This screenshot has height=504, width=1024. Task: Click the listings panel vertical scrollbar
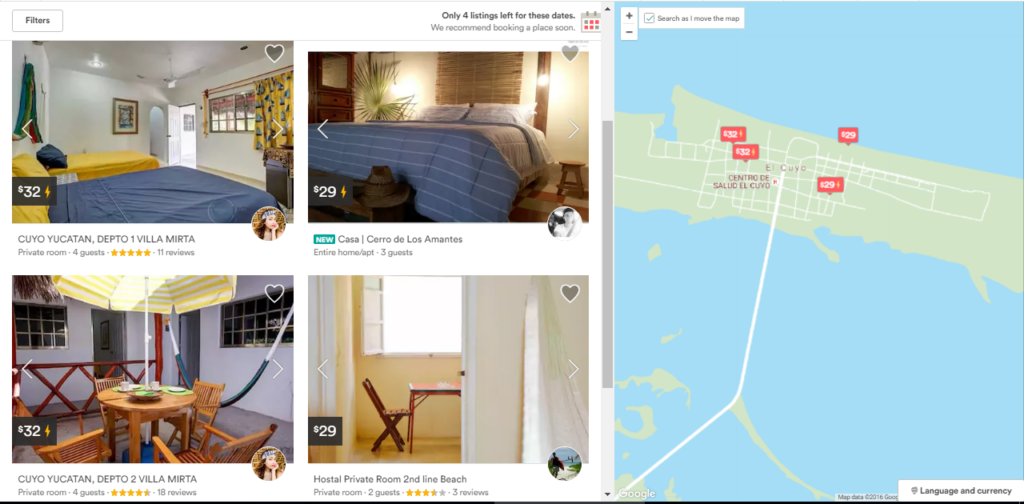coord(607,255)
